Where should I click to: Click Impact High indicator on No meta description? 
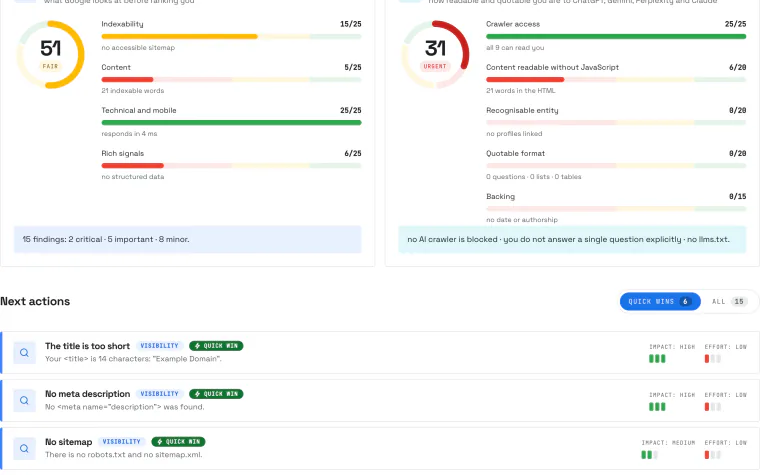coord(672,402)
